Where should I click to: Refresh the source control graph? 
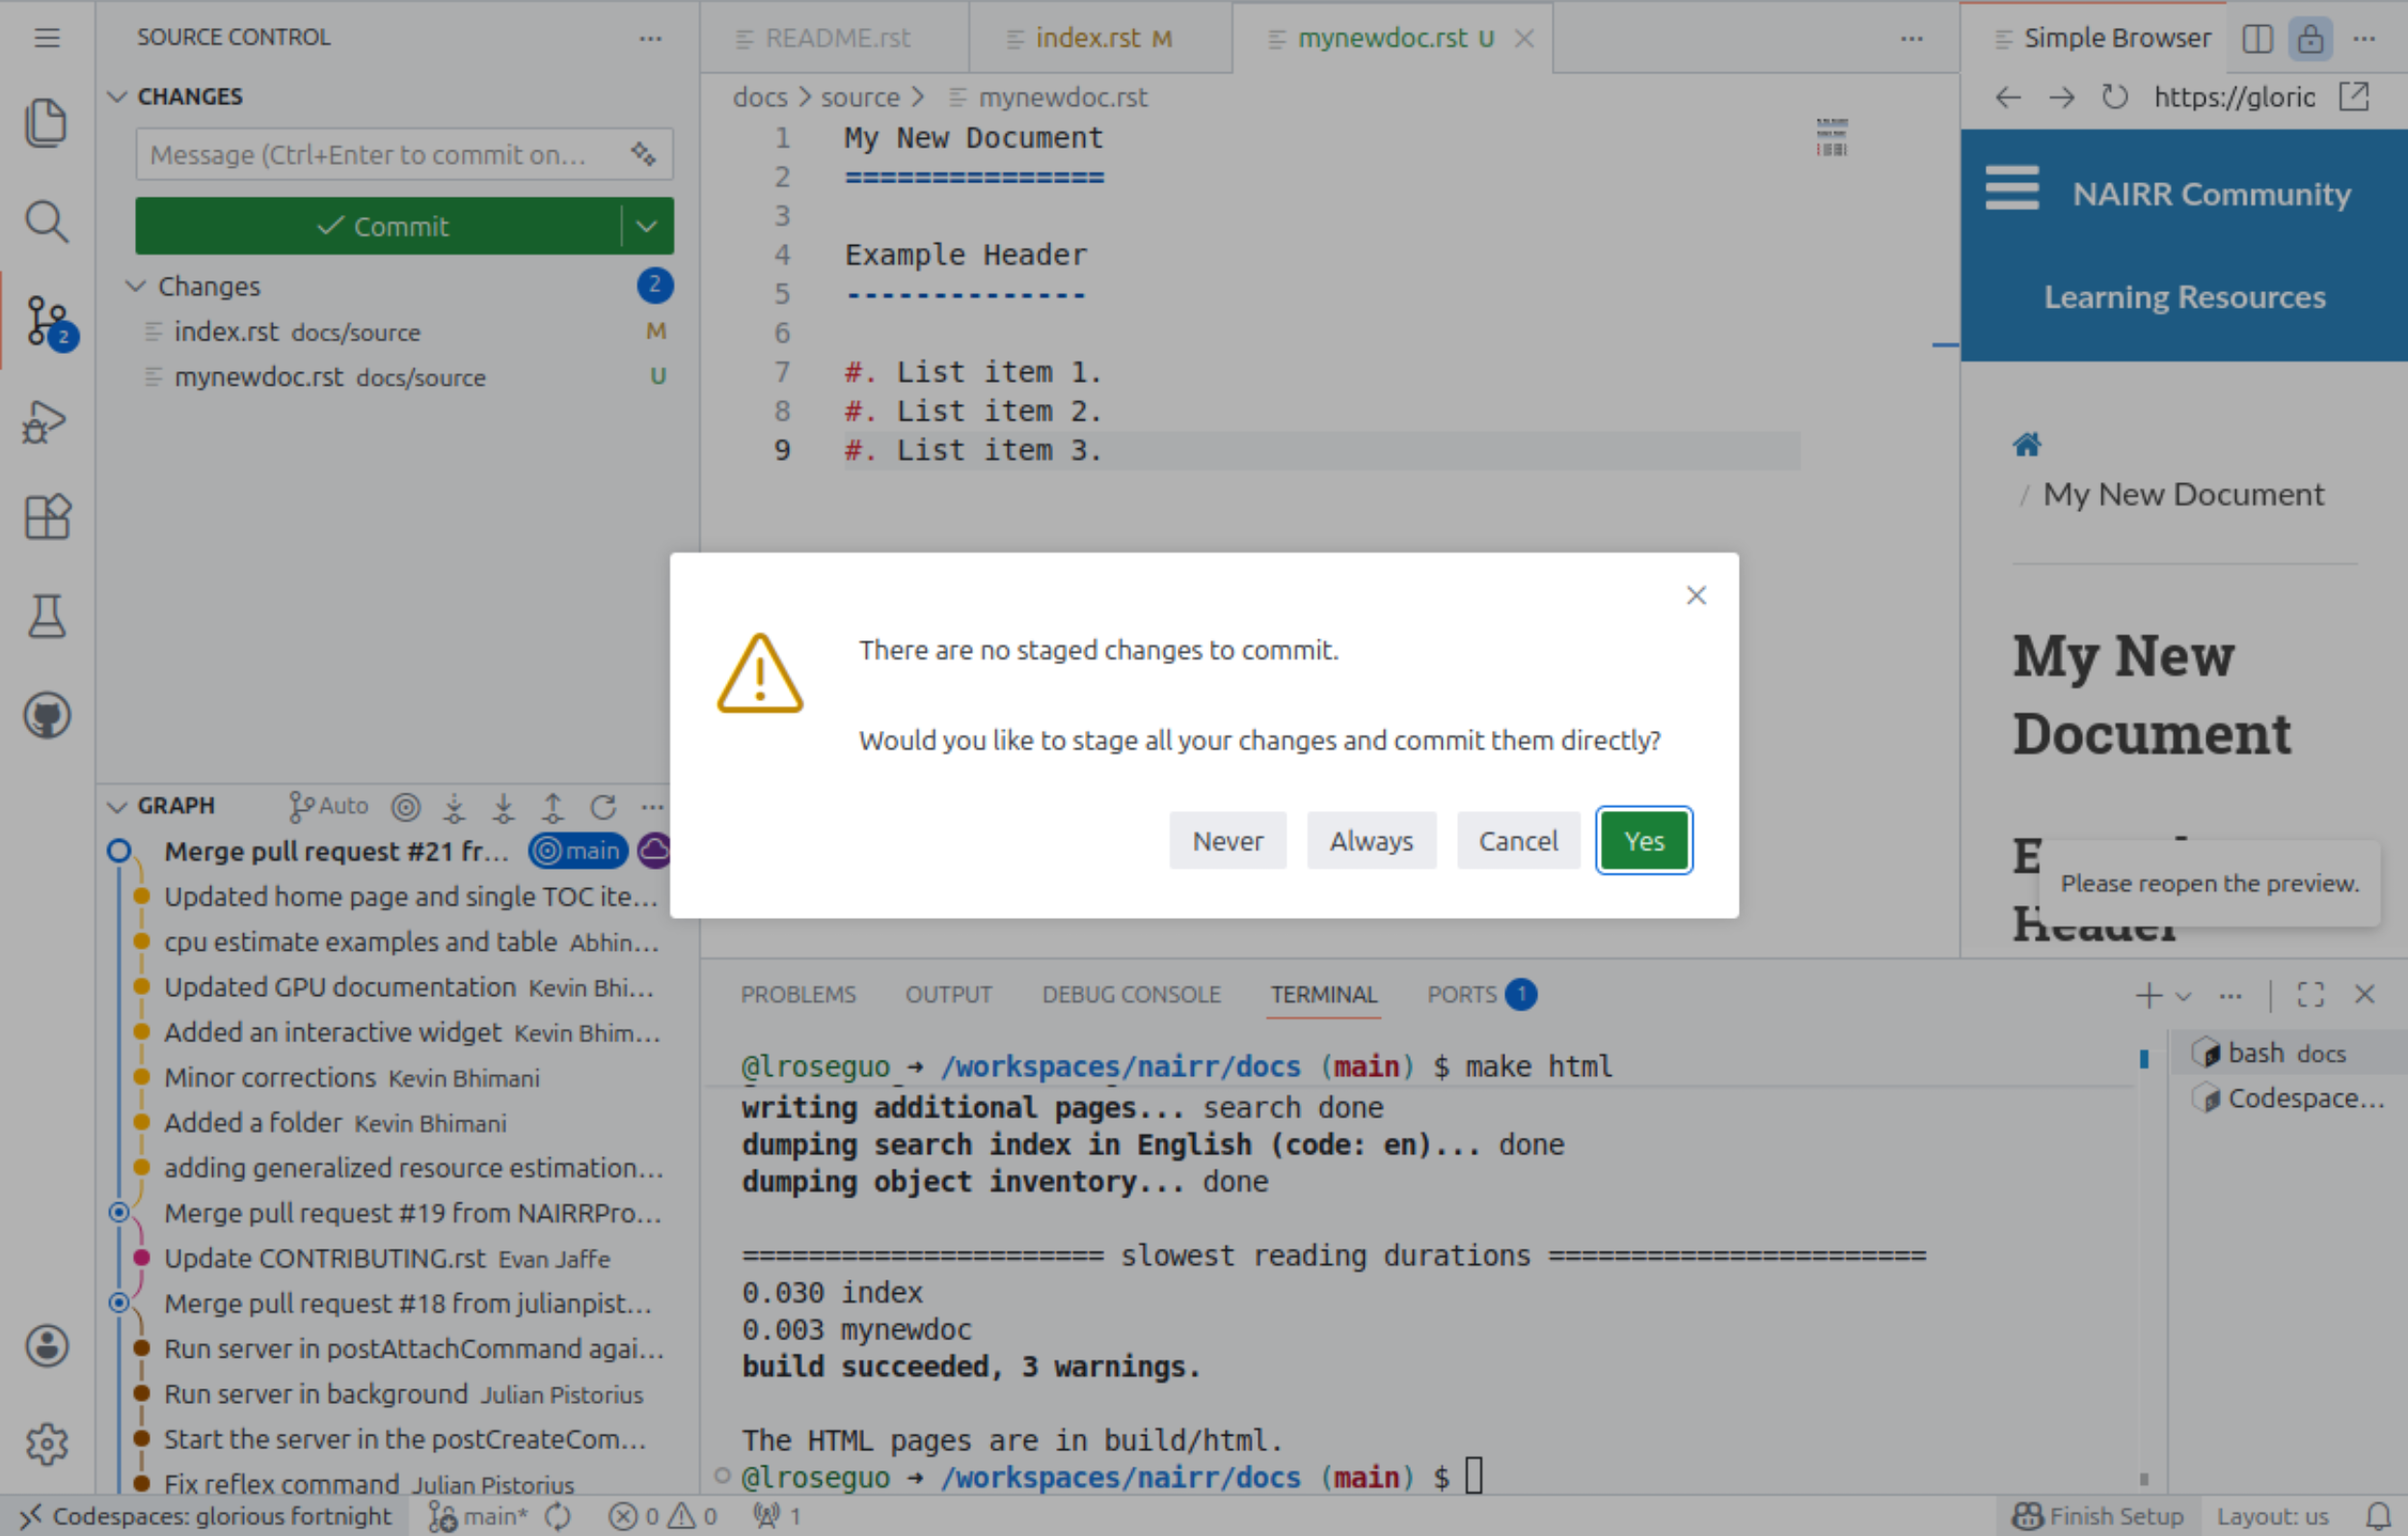[603, 806]
